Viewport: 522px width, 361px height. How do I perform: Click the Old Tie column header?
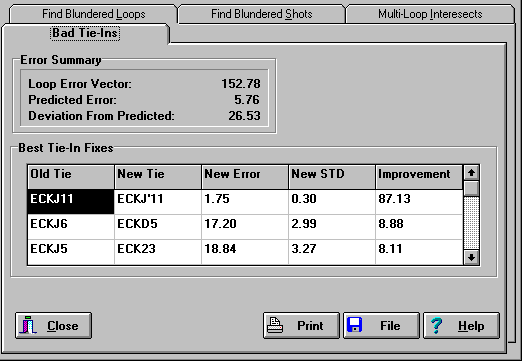(71, 177)
